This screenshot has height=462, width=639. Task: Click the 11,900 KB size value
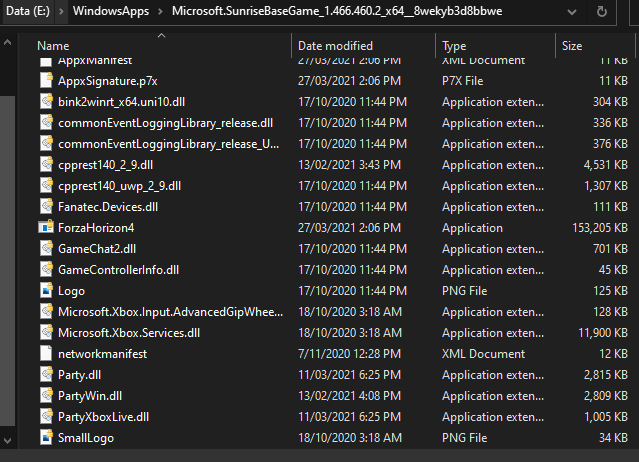click(603, 333)
